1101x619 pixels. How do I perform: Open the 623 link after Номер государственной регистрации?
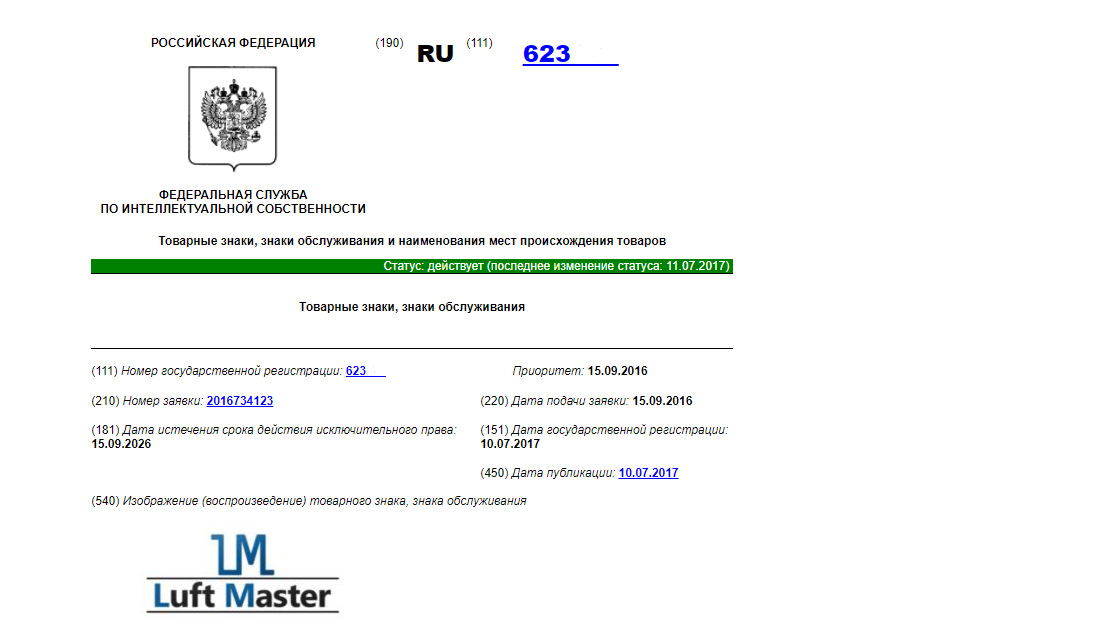coord(365,371)
